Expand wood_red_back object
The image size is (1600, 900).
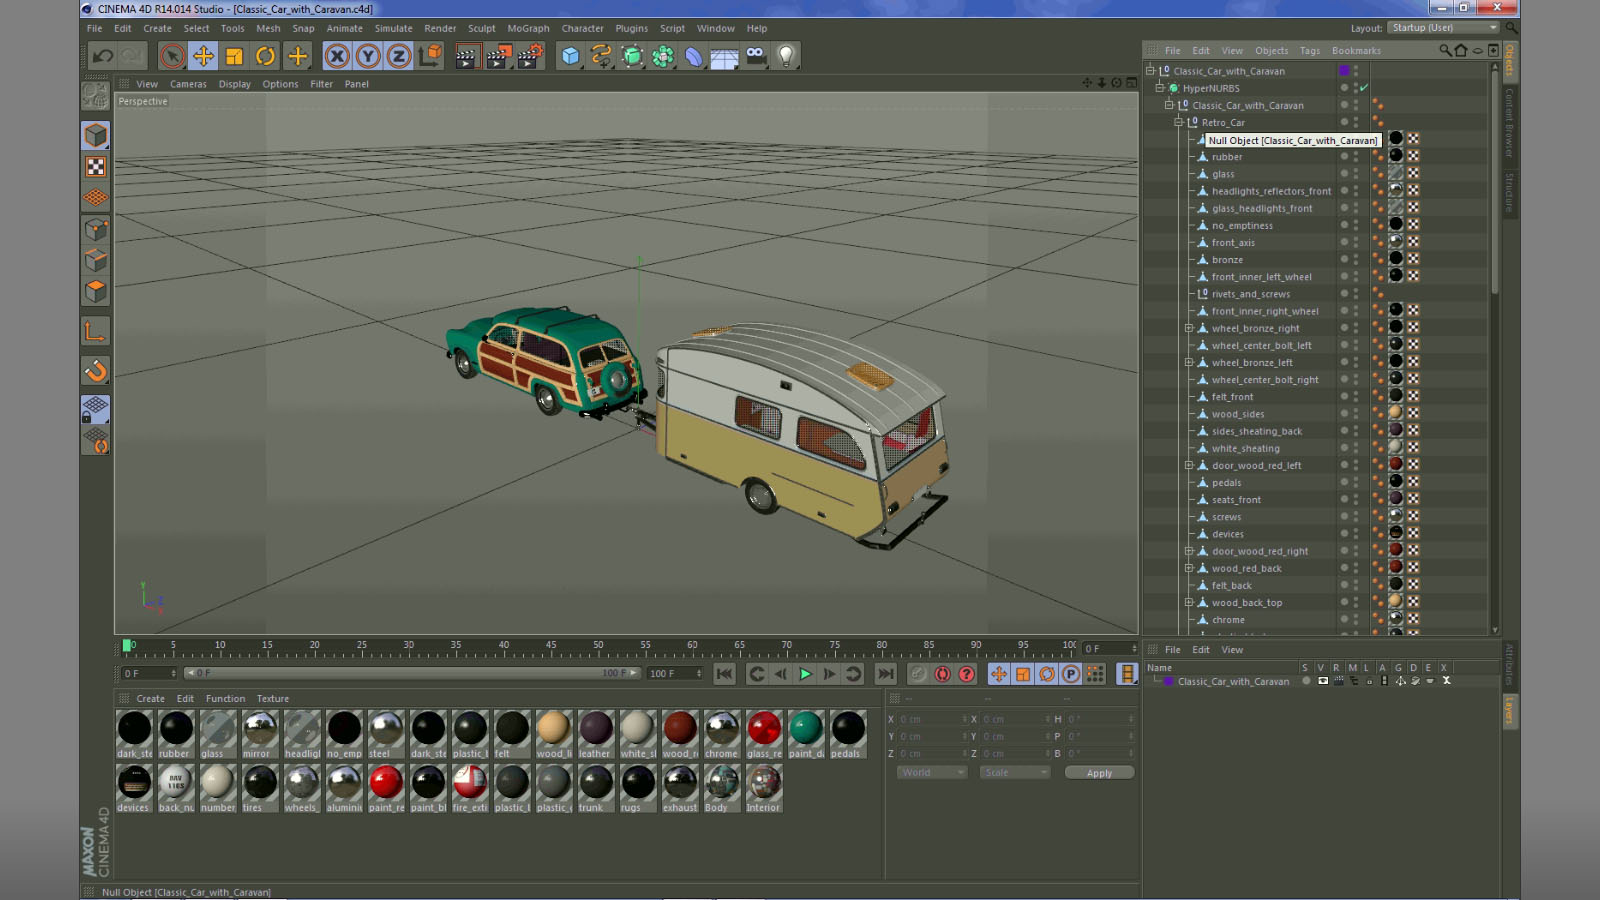point(1189,568)
